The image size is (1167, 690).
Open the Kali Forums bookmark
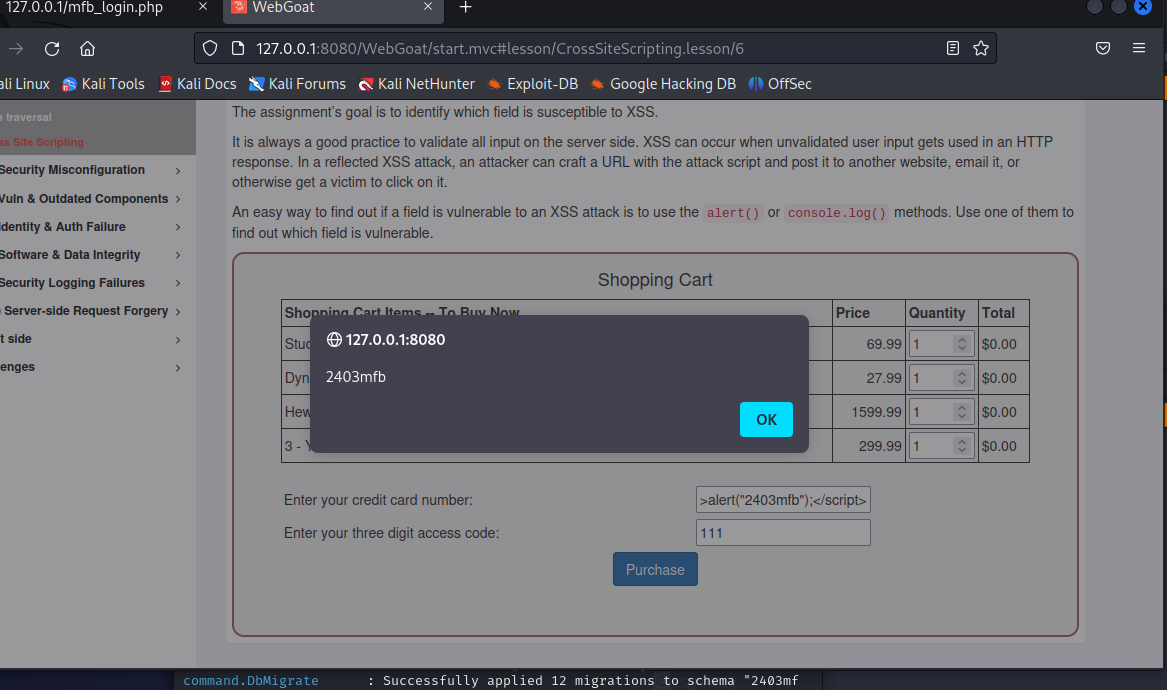pos(297,84)
